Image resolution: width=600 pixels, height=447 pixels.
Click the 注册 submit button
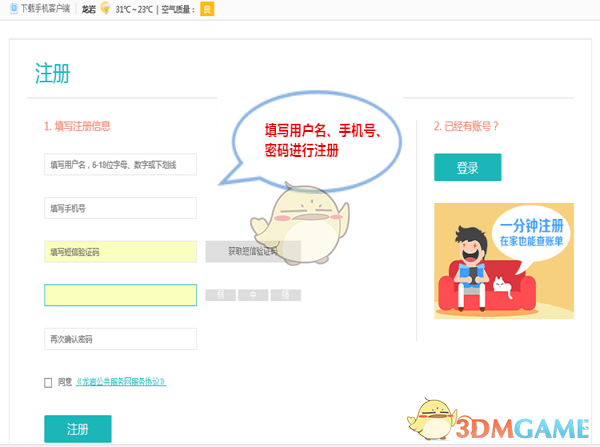coord(78,429)
